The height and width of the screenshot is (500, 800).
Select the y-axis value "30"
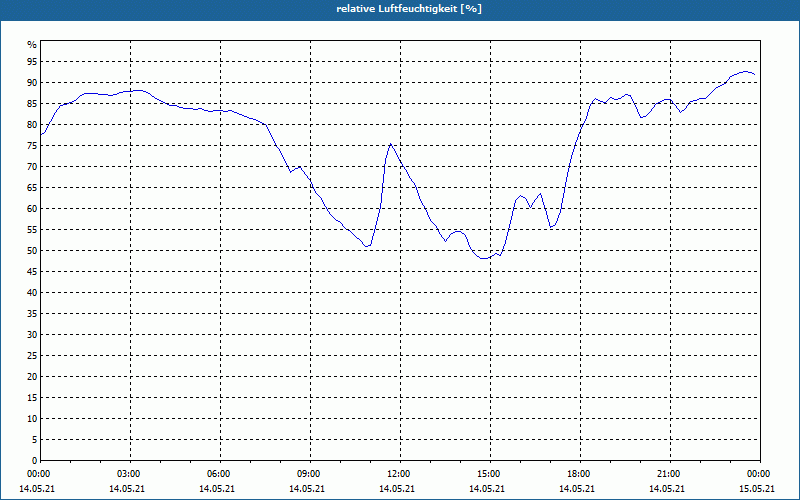(32, 335)
